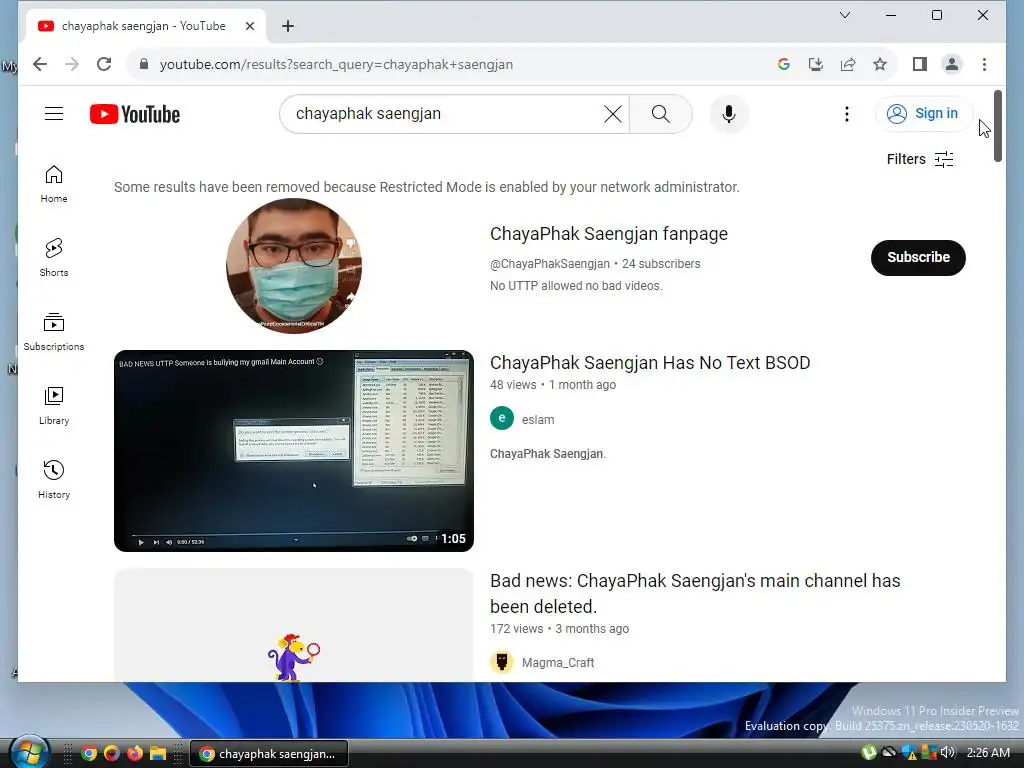Click the Magma_Craft channel avatar
Viewport: 1024px width, 768px height.
point(502,662)
